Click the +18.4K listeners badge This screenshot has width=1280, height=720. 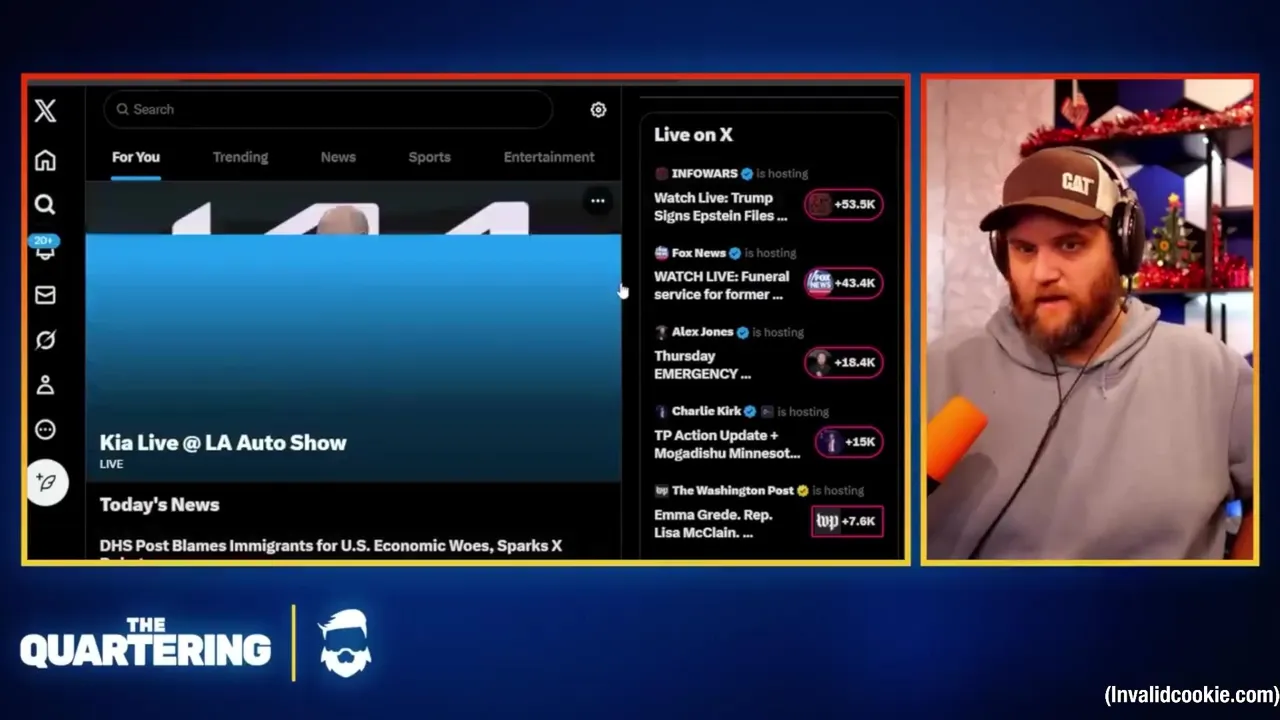[x=844, y=362]
